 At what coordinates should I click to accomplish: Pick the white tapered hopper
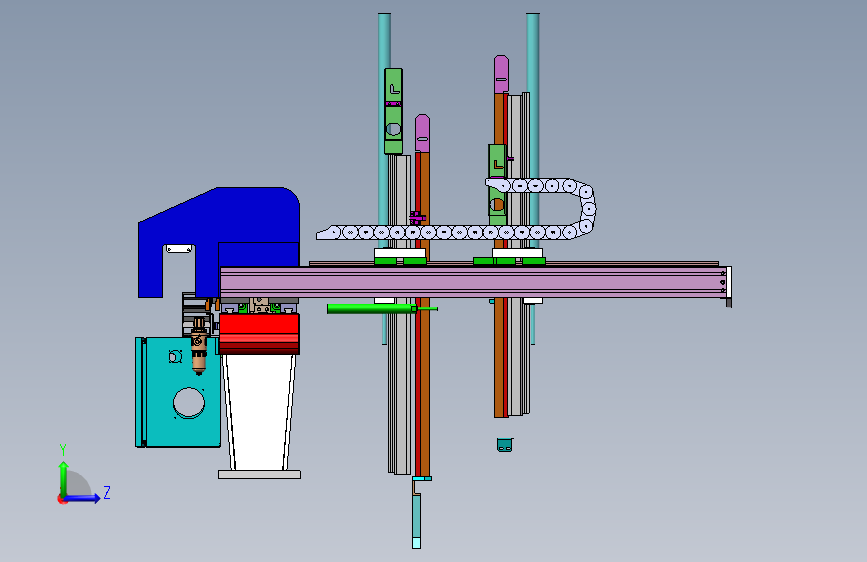coord(259,412)
